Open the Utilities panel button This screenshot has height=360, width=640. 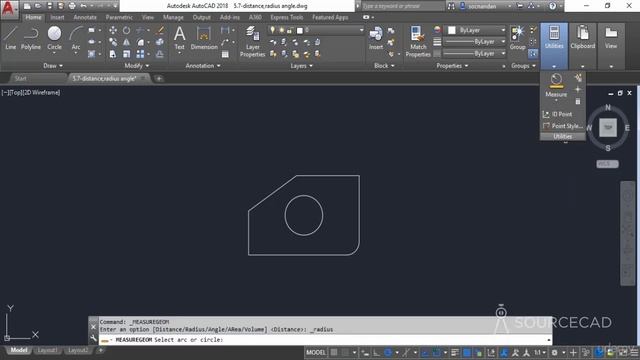tap(554, 46)
